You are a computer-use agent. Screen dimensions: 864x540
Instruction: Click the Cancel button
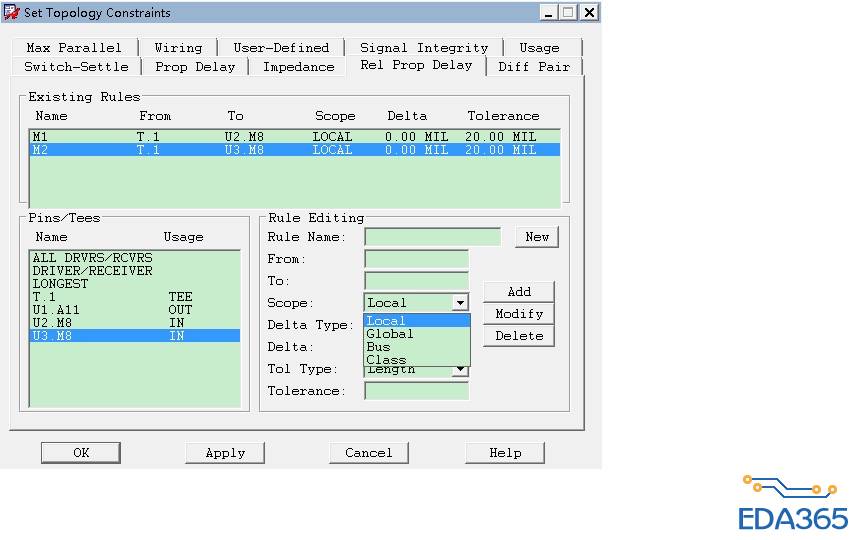[x=369, y=453]
